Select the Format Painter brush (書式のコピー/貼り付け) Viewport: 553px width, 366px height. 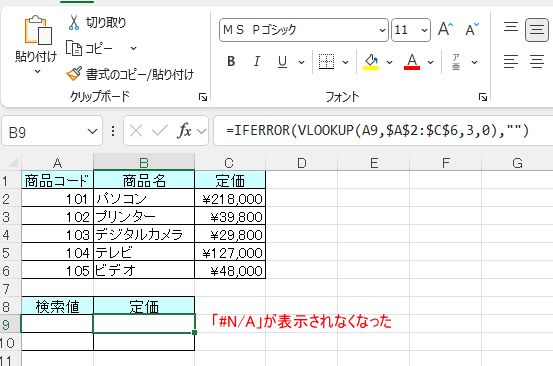point(130,74)
